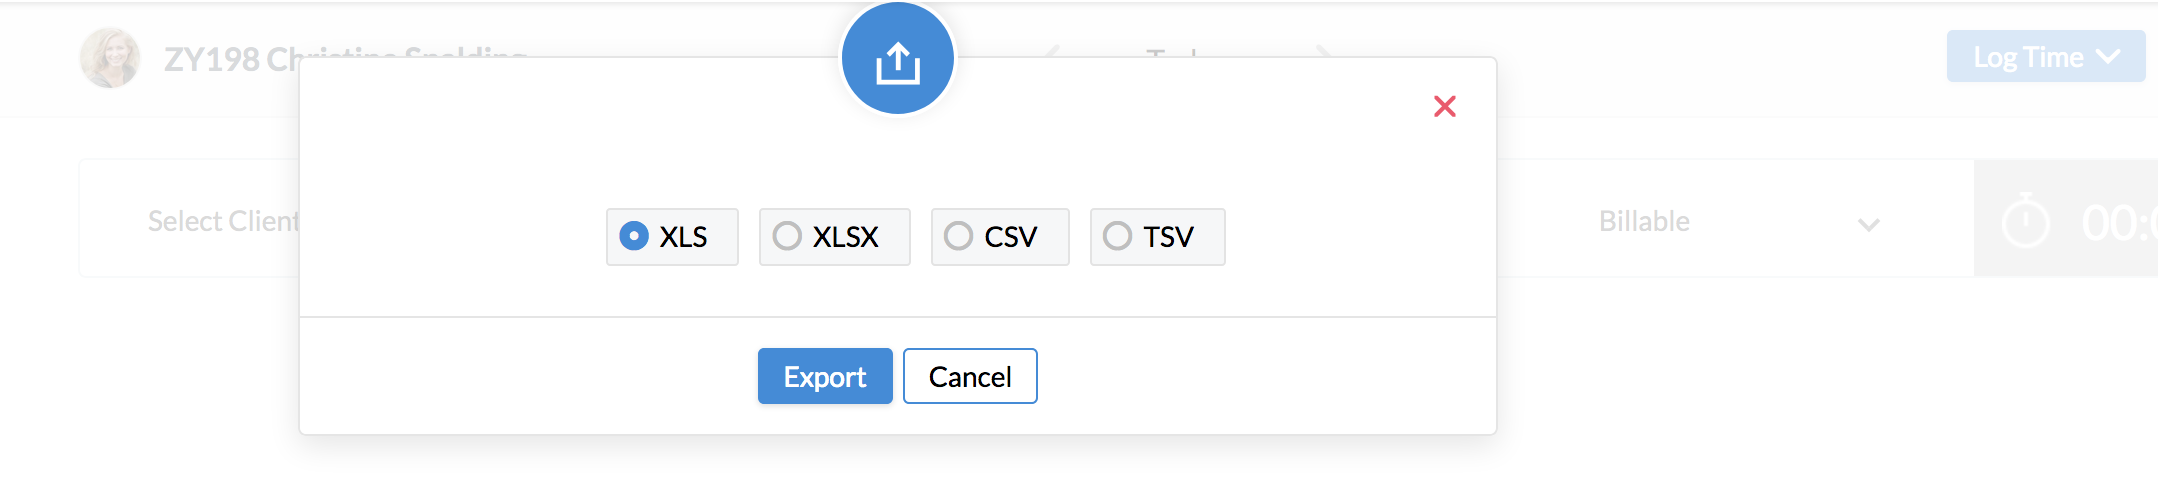The height and width of the screenshot is (500, 2158).
Task: Click the next arrow behind the dialog
Action: coord(1323,51)
